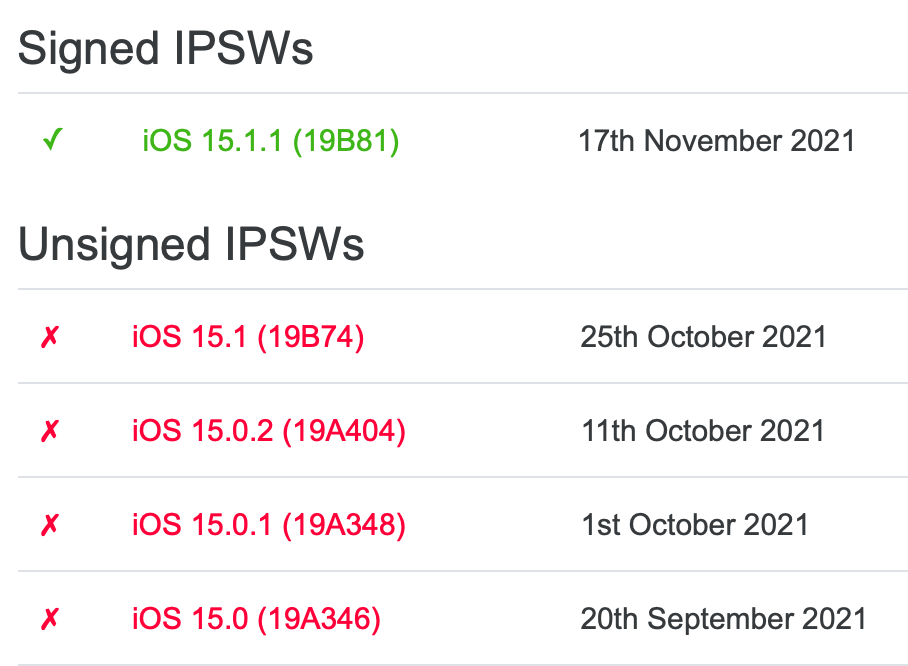Click the 17th November 2021 release date

tap(716, 141)
